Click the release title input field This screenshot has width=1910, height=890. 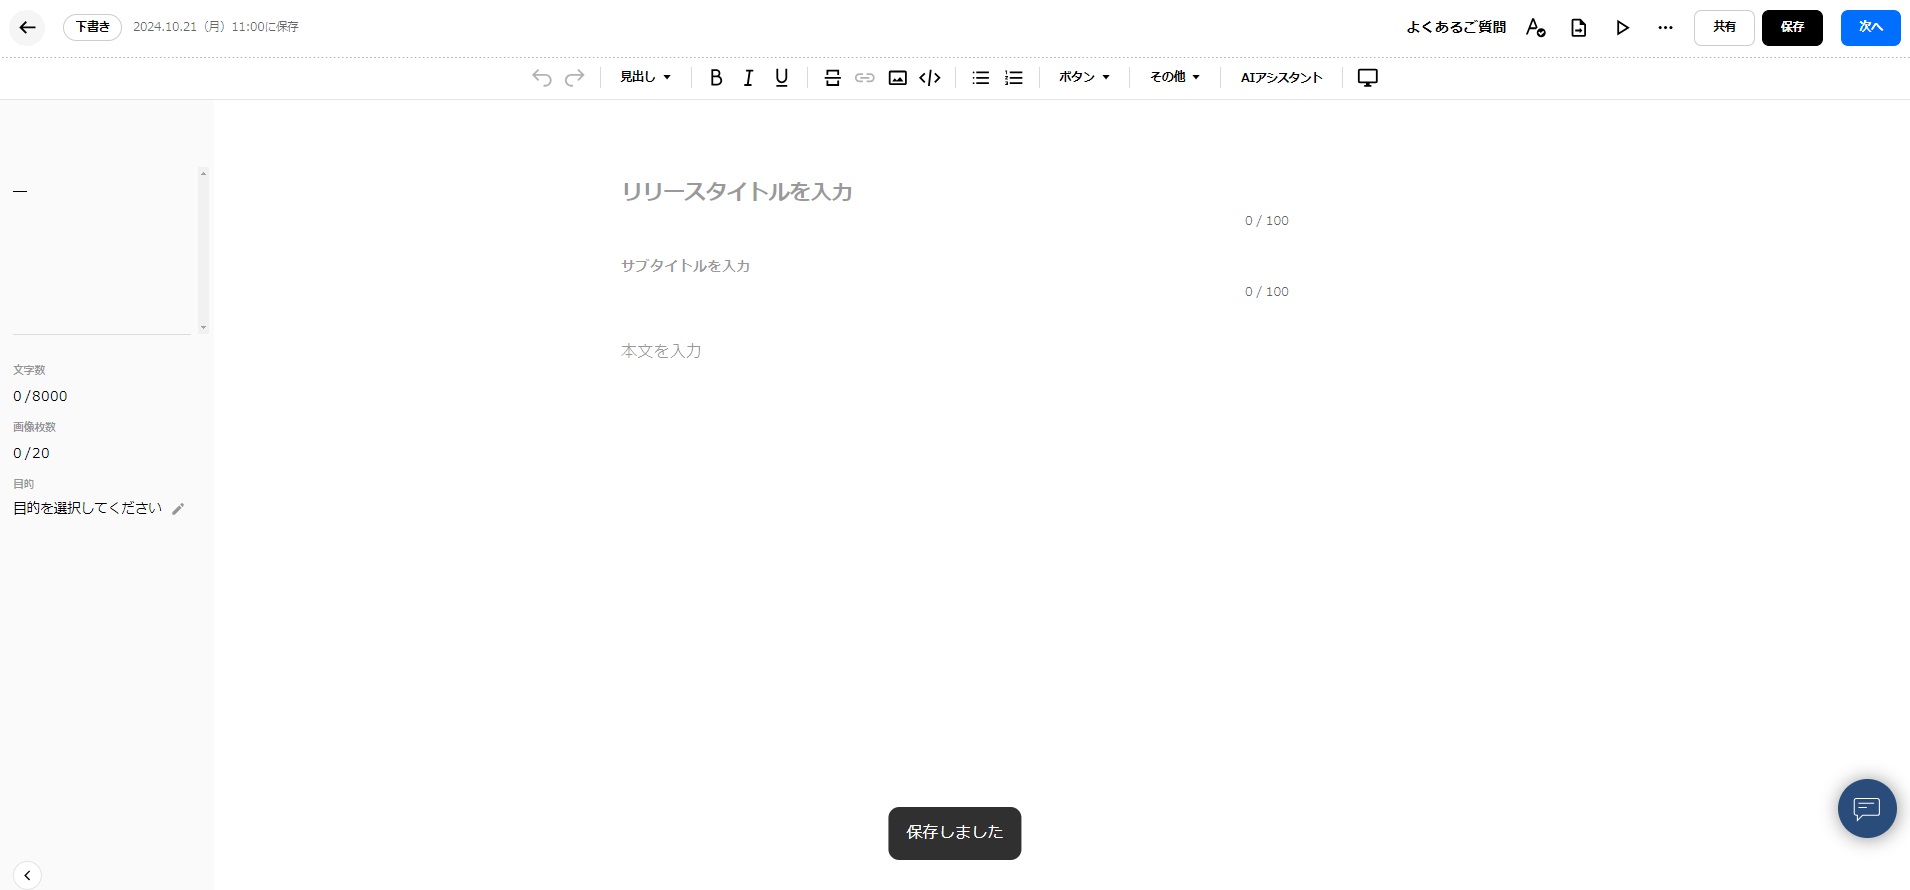(x=955, y=191)
